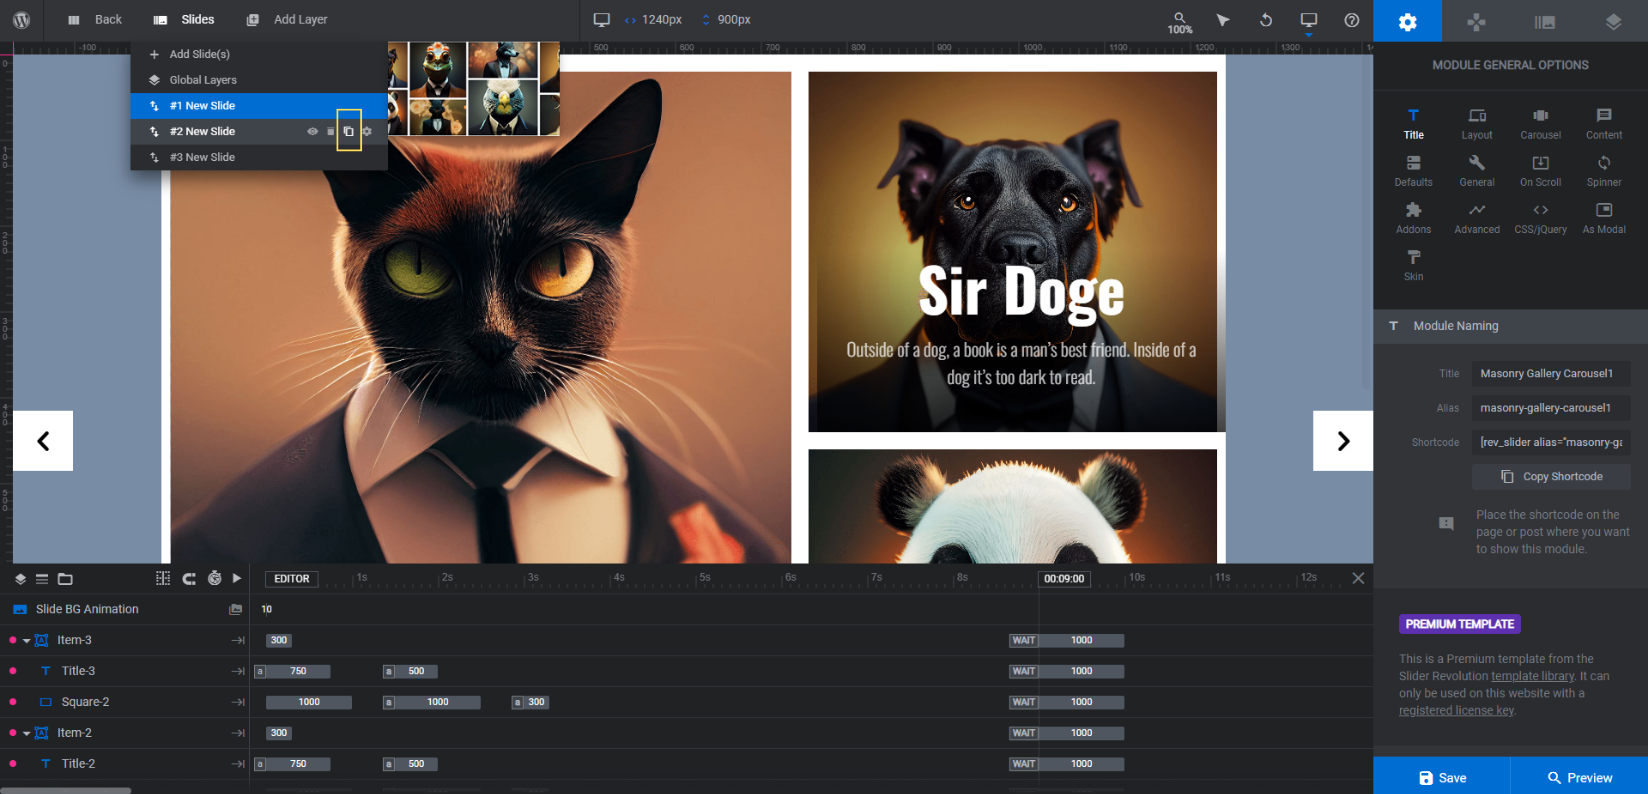This screenshot has width=1648, height=794.
Task: Play the timeline animation
Action: (x=237, y=578)
